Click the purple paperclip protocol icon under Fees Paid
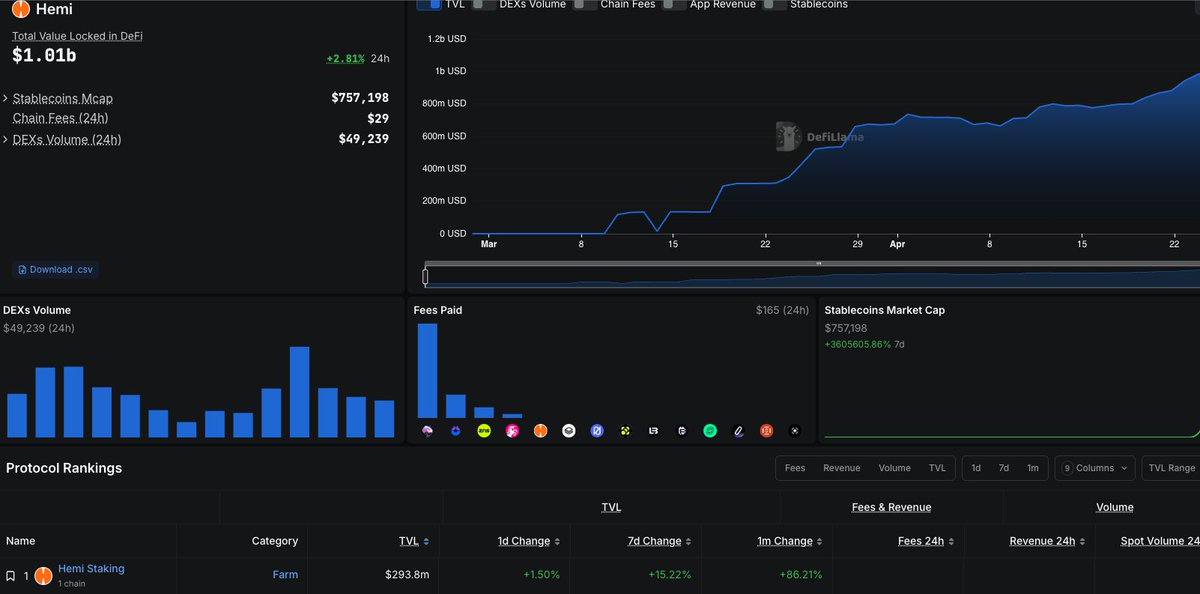Image resolution: width=1200 pixels, height=594 pixels. click(x=738, y=430)
